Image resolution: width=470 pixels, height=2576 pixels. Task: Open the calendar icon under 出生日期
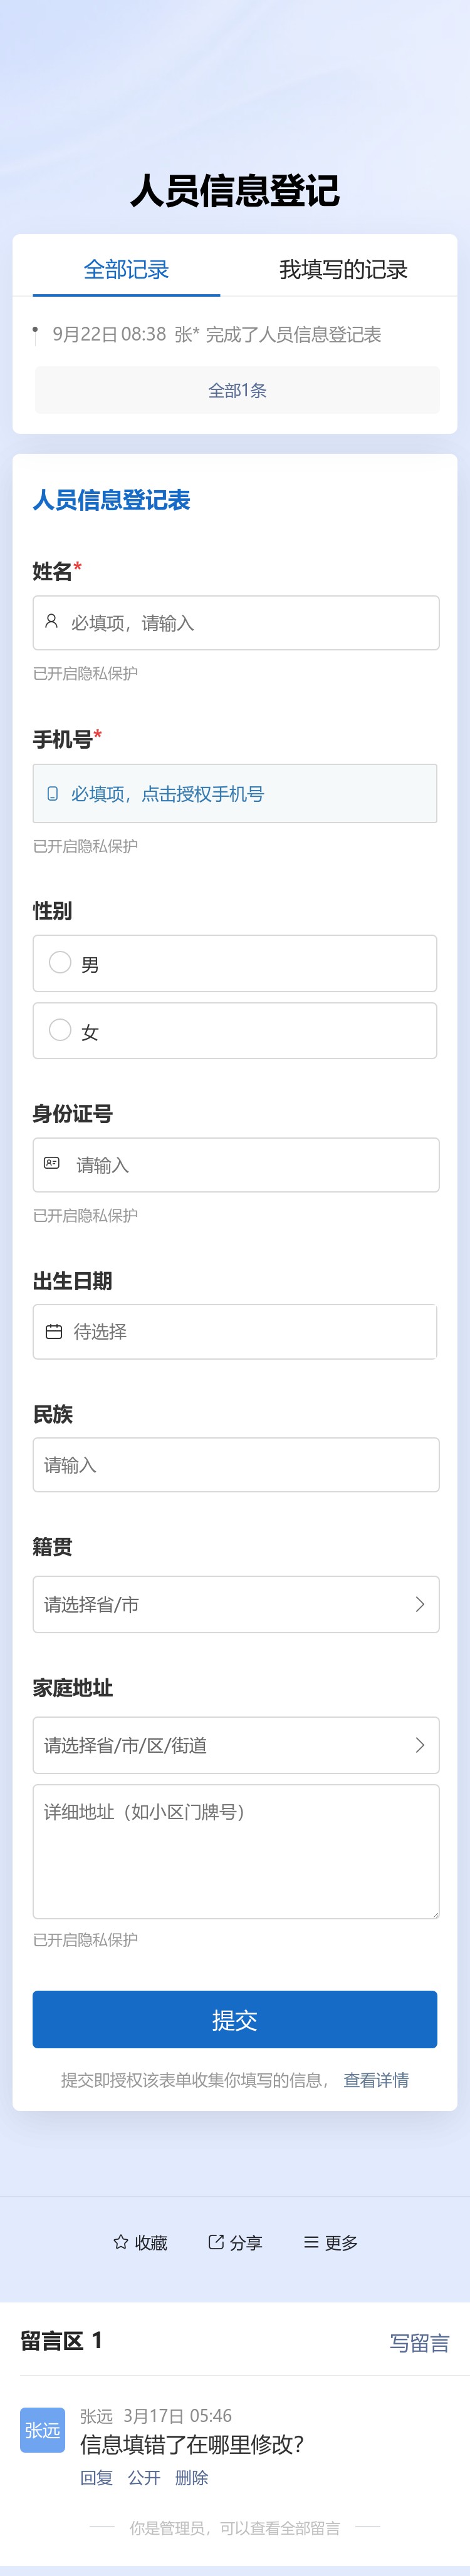tap(53, 1331)
